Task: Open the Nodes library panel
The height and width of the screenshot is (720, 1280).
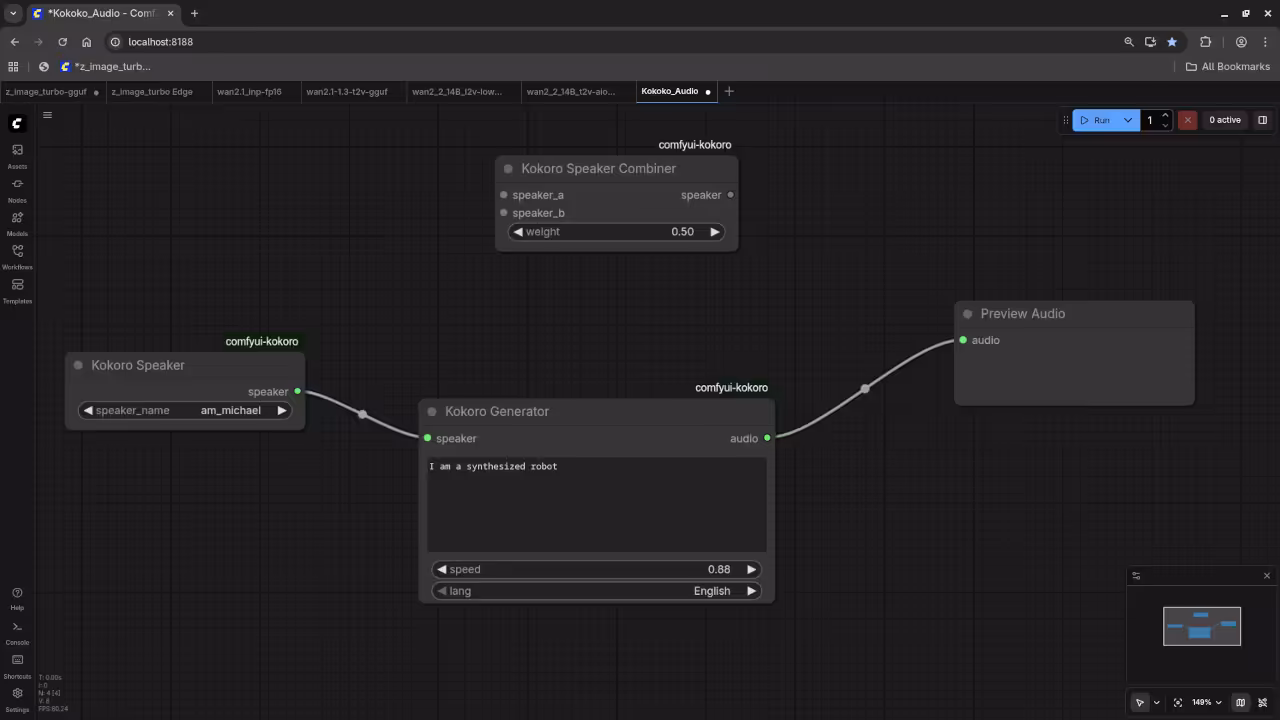Action: click(17, 185)
